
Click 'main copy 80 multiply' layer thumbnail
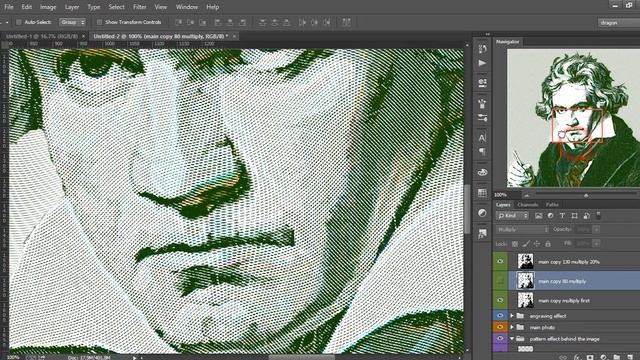(525, 281)
